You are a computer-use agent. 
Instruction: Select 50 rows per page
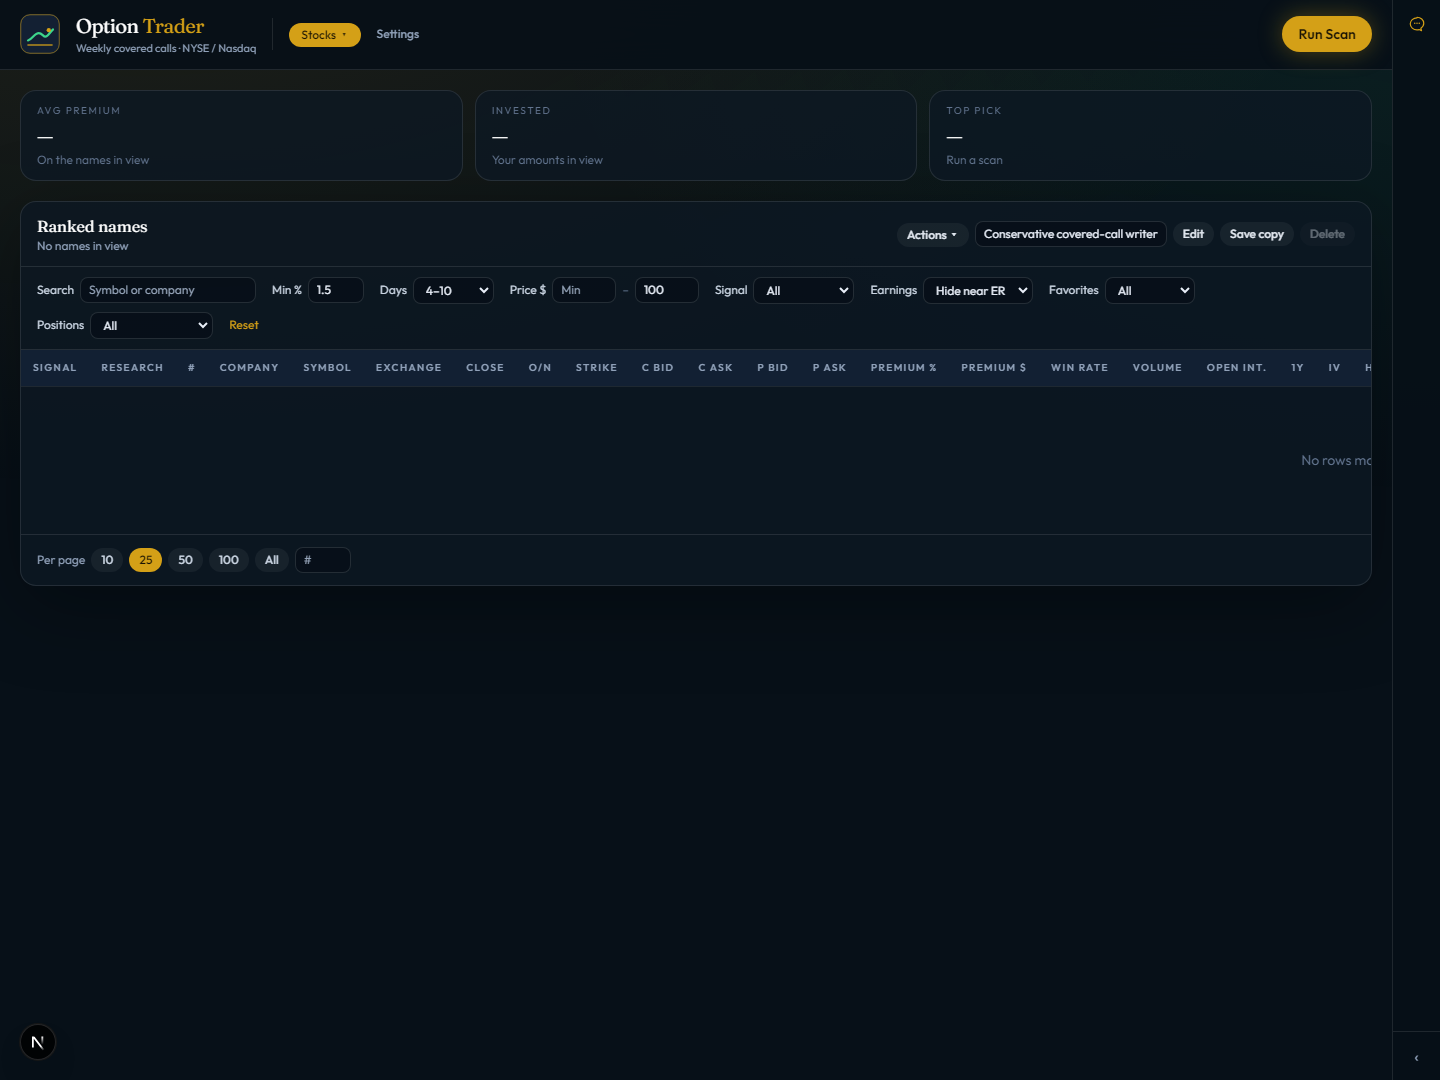(x=185, y=560)
